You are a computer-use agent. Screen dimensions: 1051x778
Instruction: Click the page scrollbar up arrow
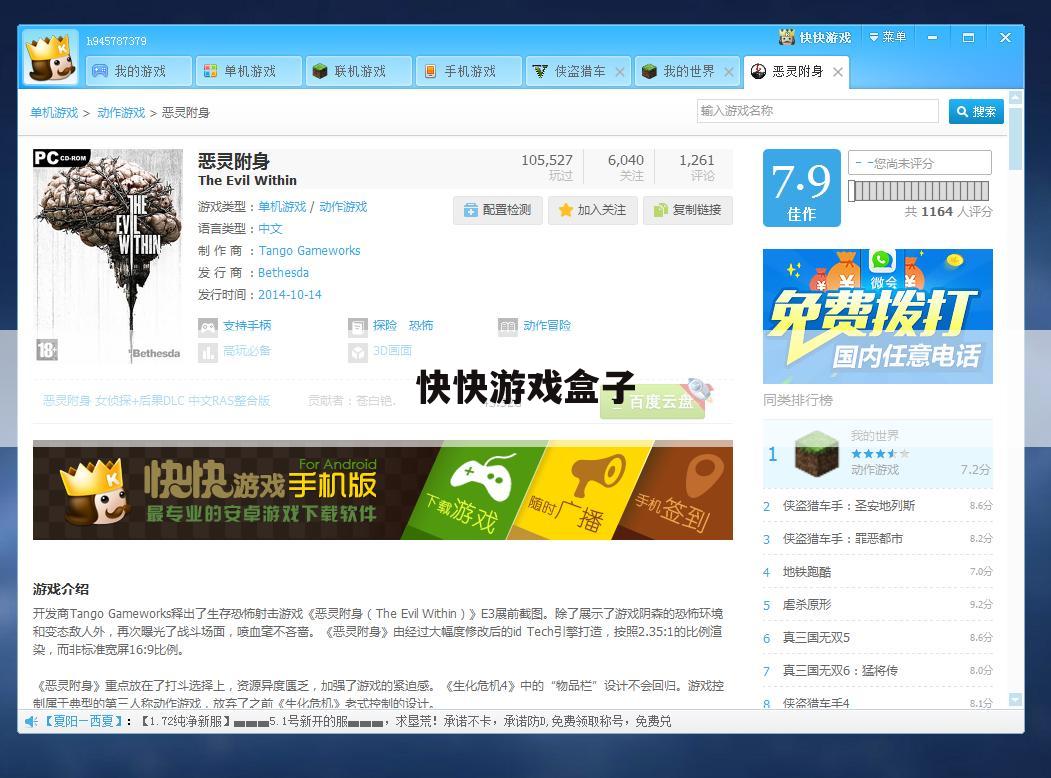(x=1015, y=98)
